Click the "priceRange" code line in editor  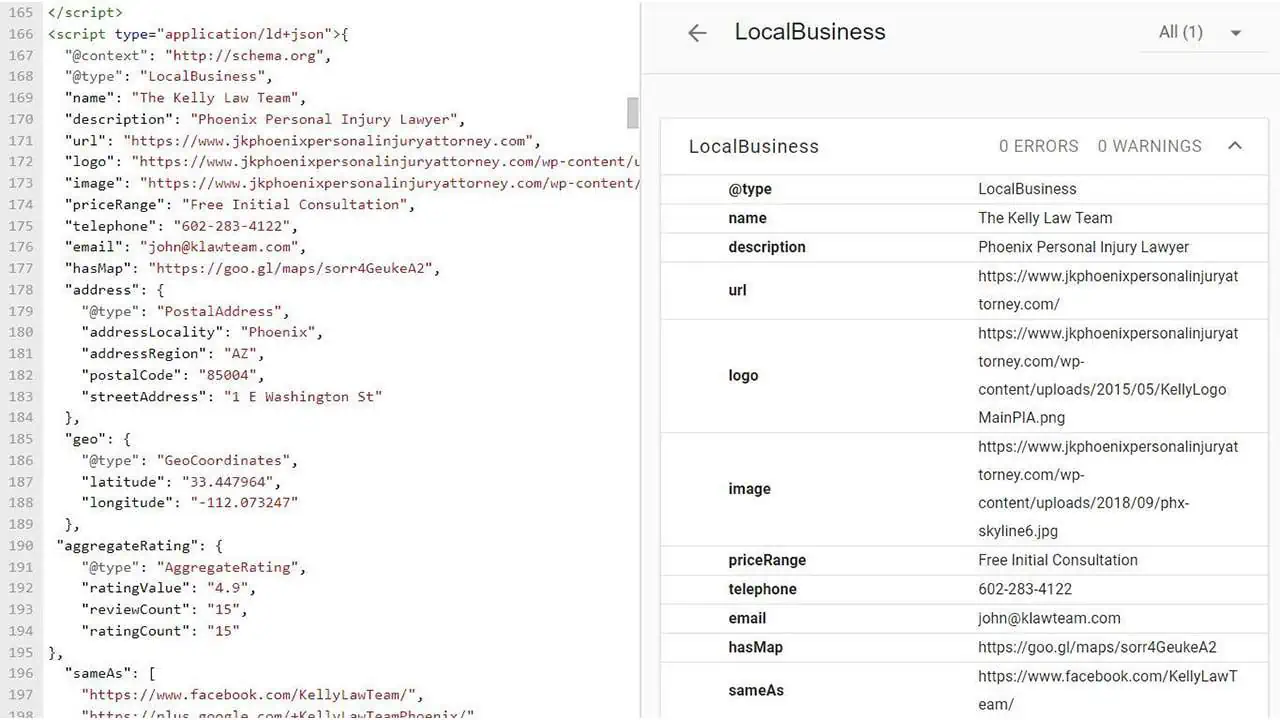point(240,204)
